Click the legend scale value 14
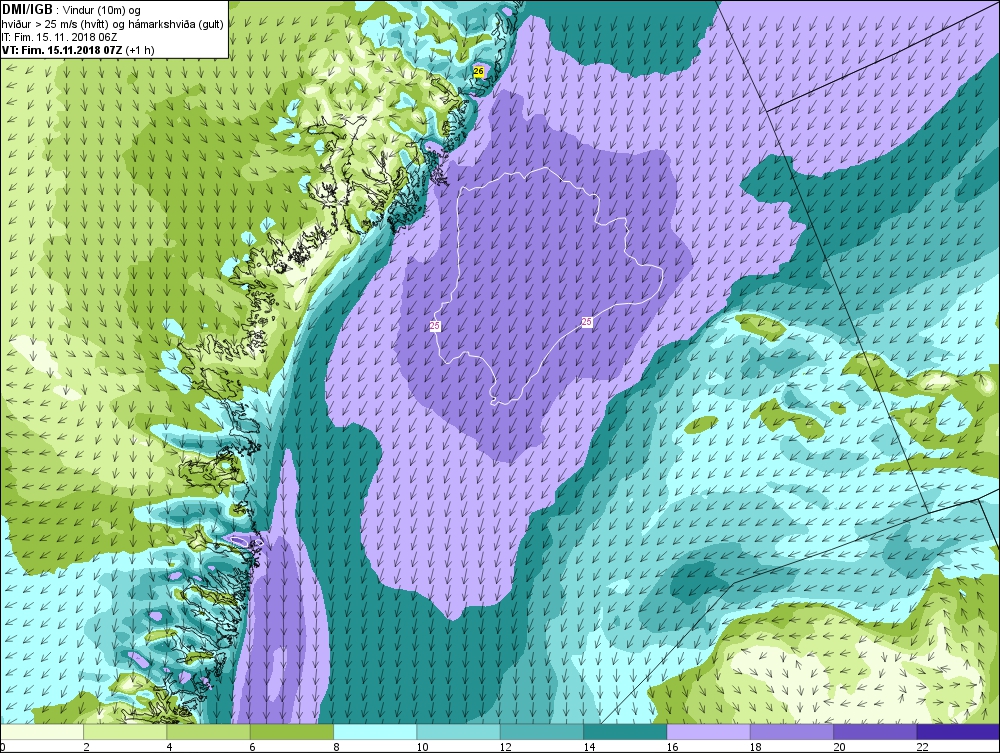This screenshot has width=1000, height=753. [589, 747]
